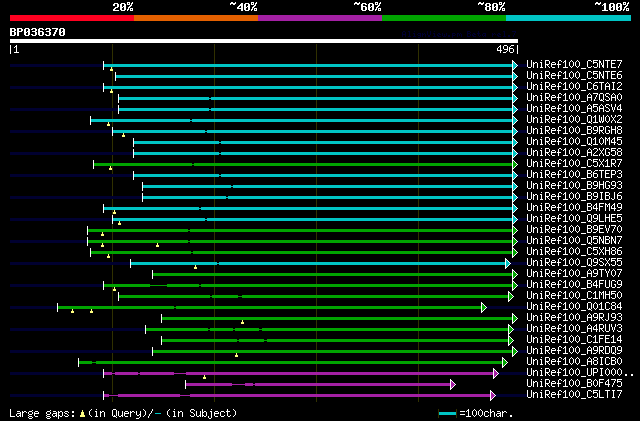Click the green arrowhead ending the Q01C84 alignment
Viewport: 640px width, 421px height.
(x=484, y=307)
